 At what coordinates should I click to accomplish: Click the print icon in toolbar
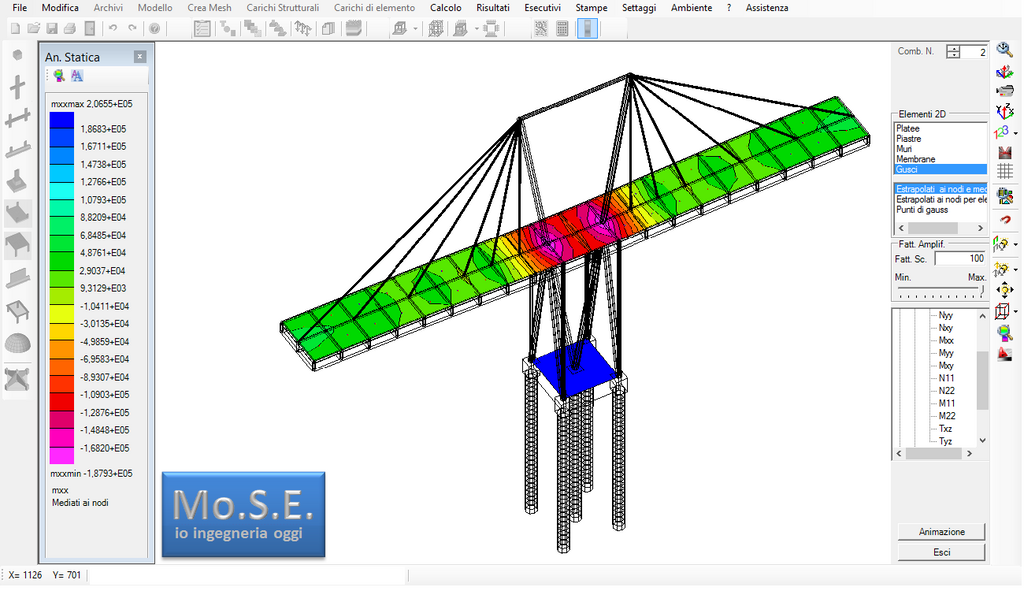coord(70,29)
